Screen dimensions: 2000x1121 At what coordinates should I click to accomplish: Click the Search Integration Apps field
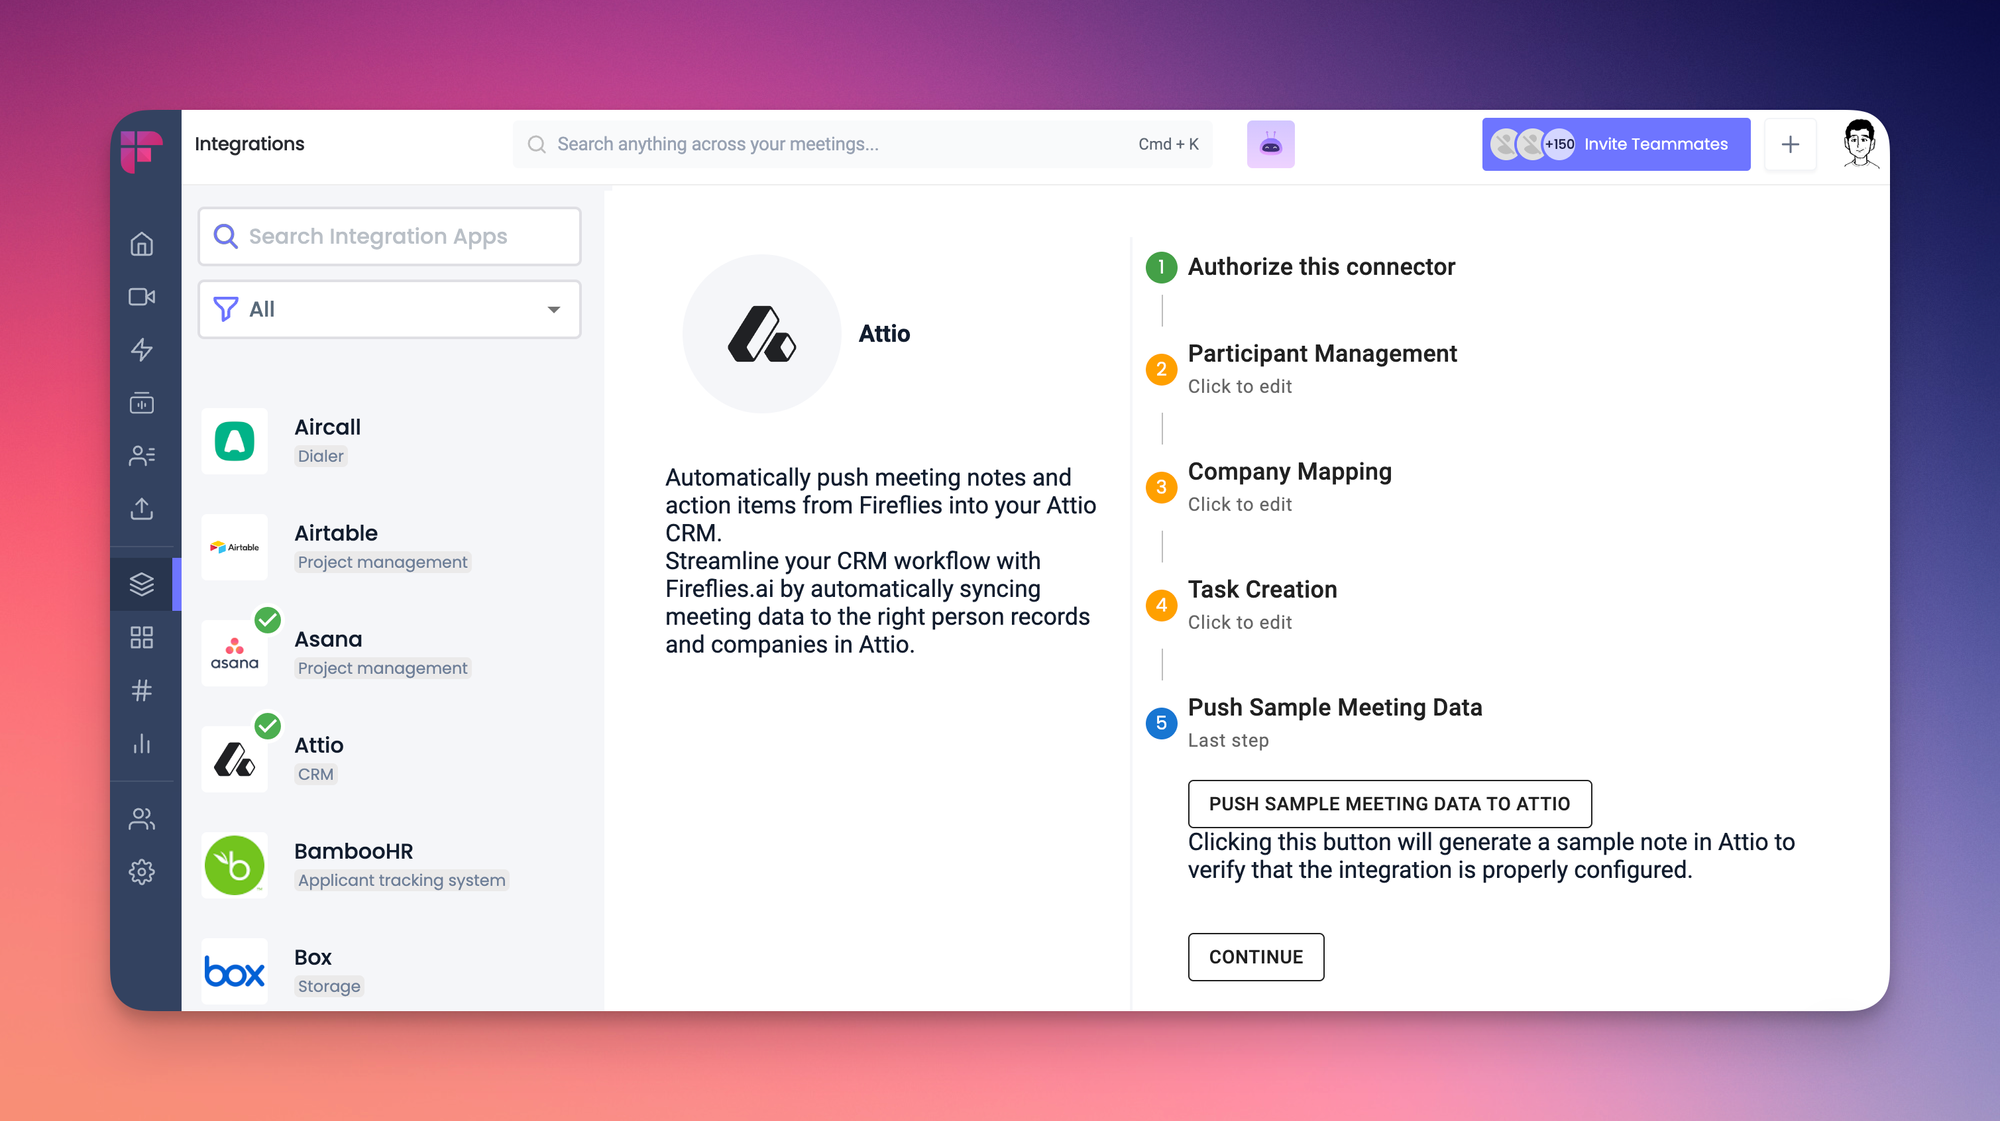pos(389,237)
